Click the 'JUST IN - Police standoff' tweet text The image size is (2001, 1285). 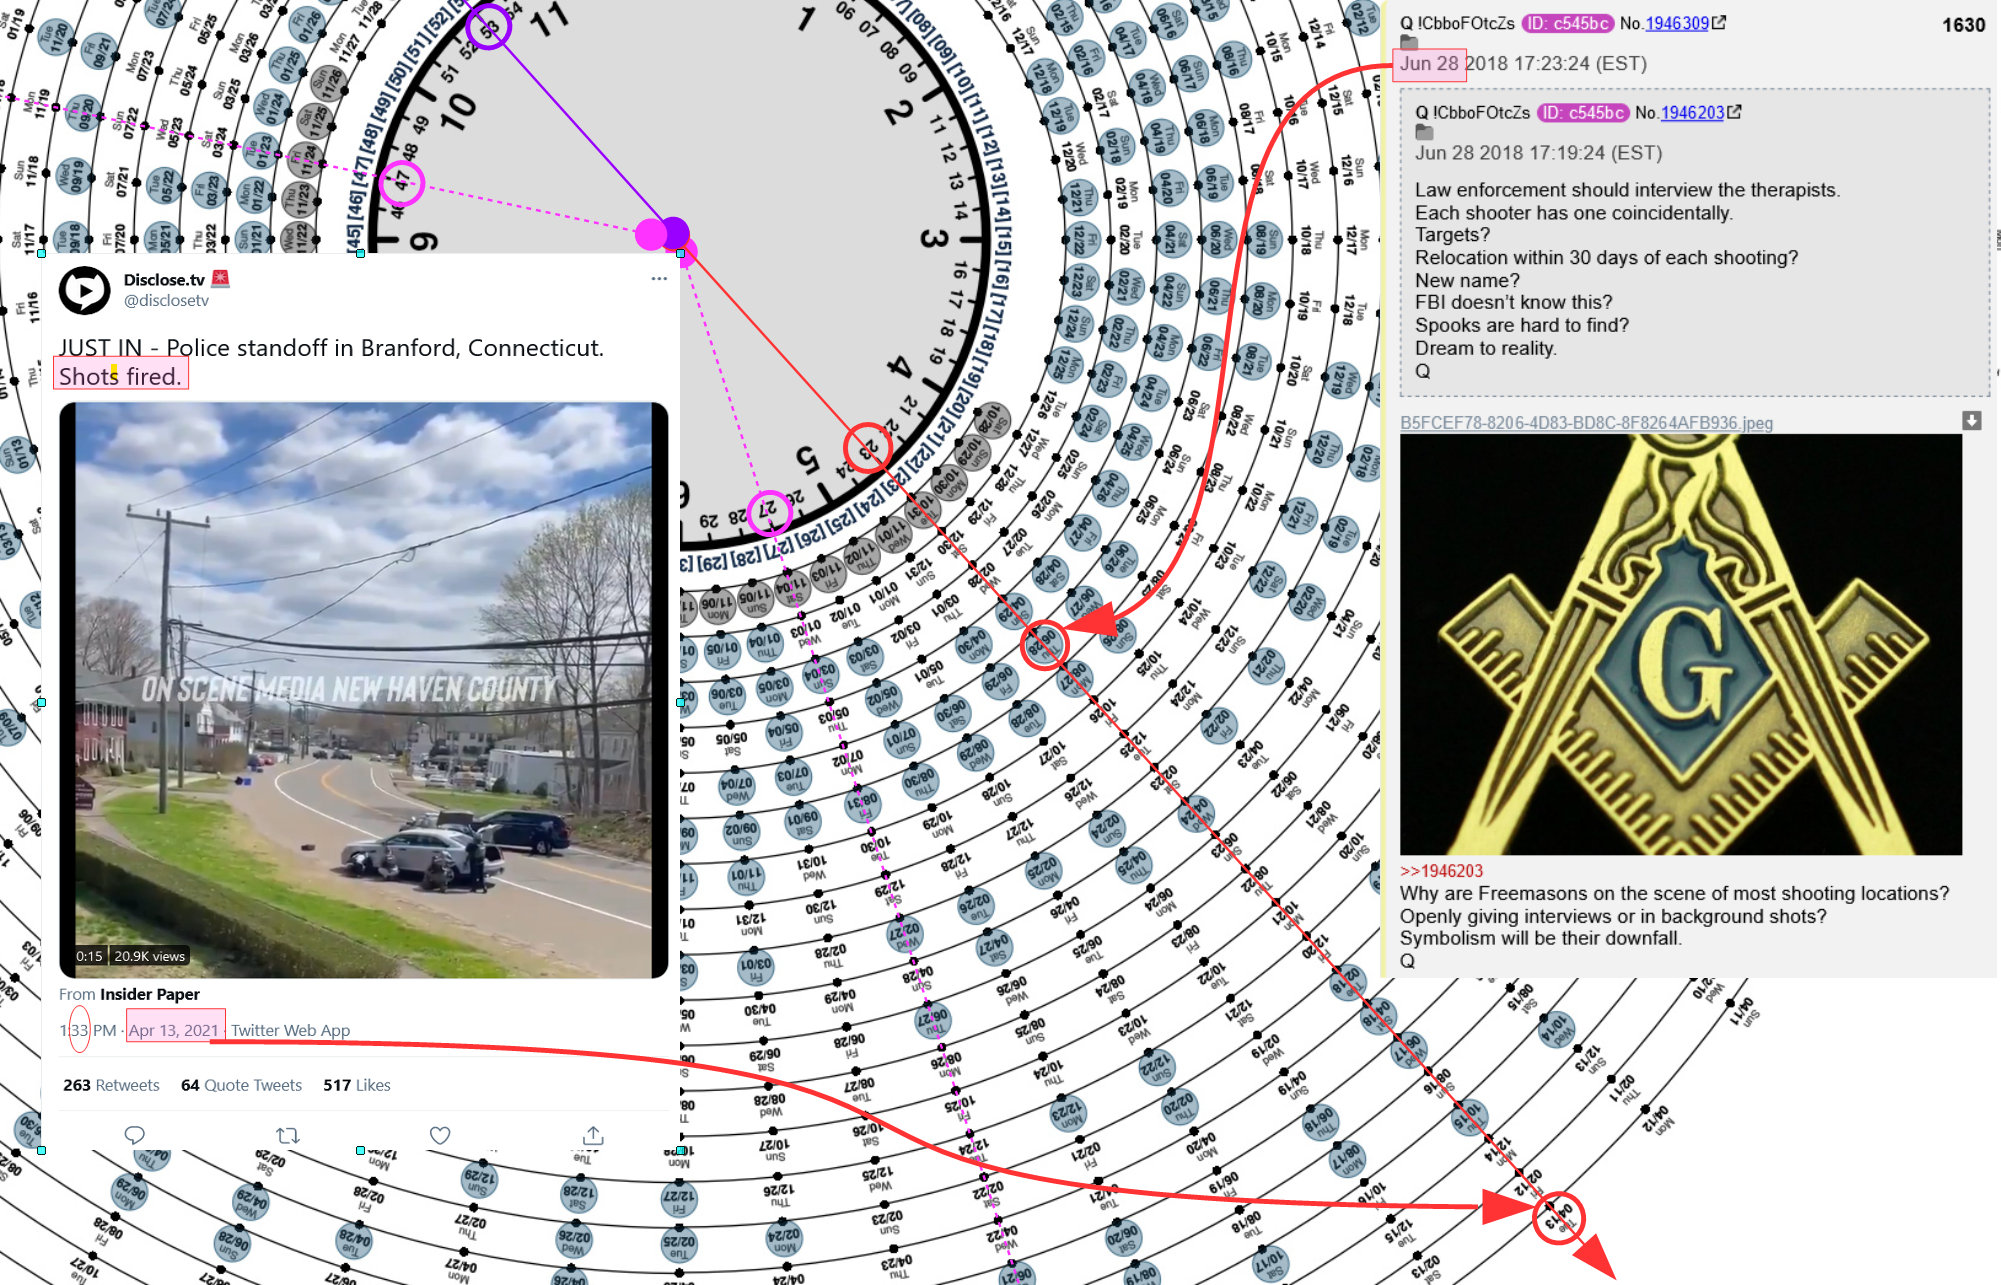pyautogui.click(x=332, y=348)
